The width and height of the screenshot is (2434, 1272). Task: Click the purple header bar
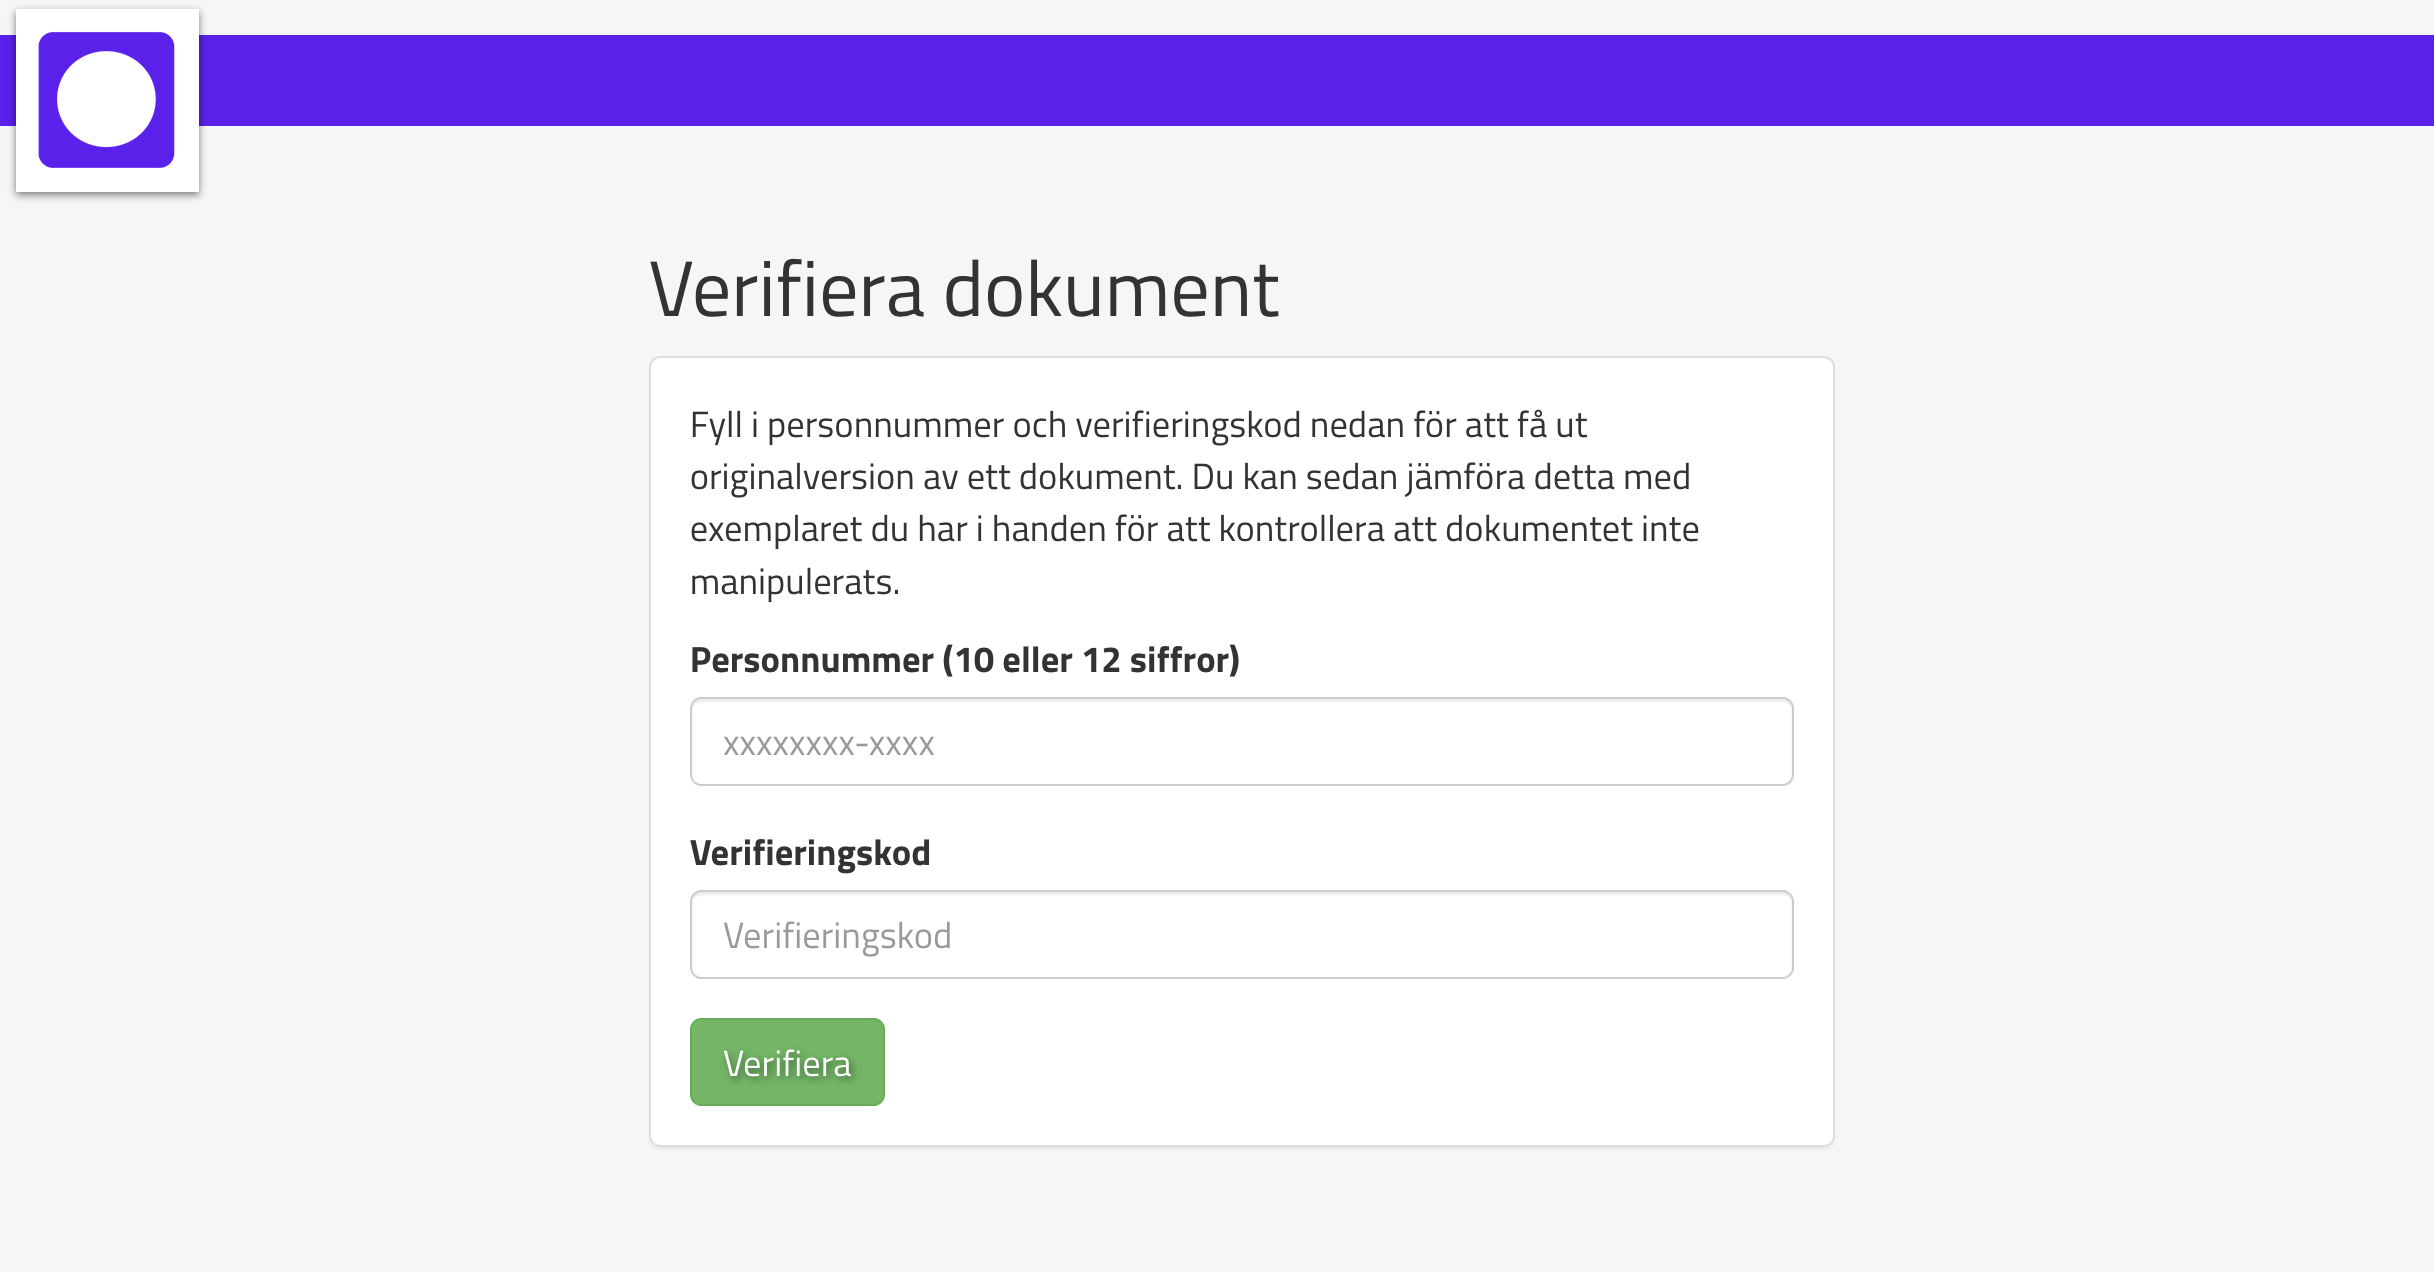tap(1300, 80)
